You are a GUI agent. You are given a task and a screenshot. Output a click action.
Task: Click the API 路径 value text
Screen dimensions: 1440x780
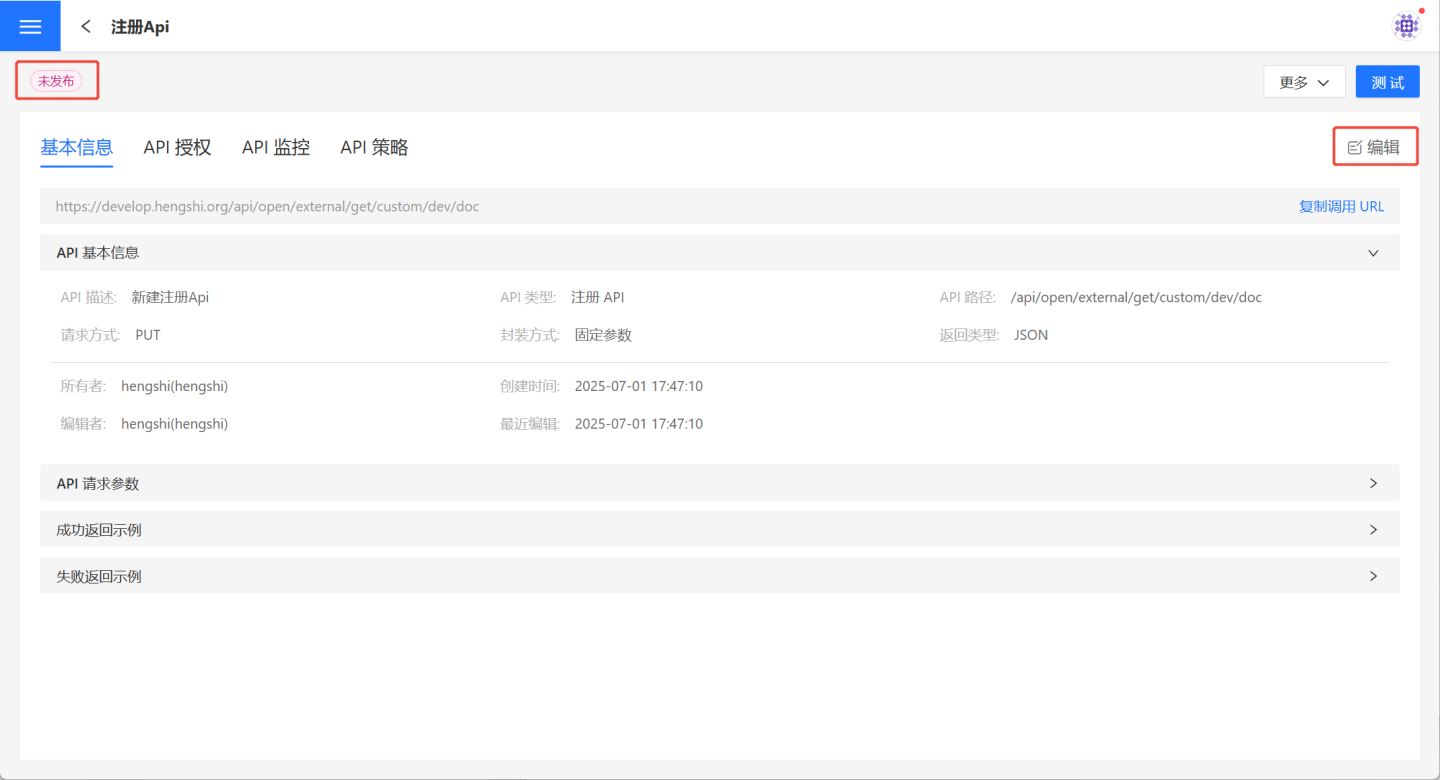1136,297
